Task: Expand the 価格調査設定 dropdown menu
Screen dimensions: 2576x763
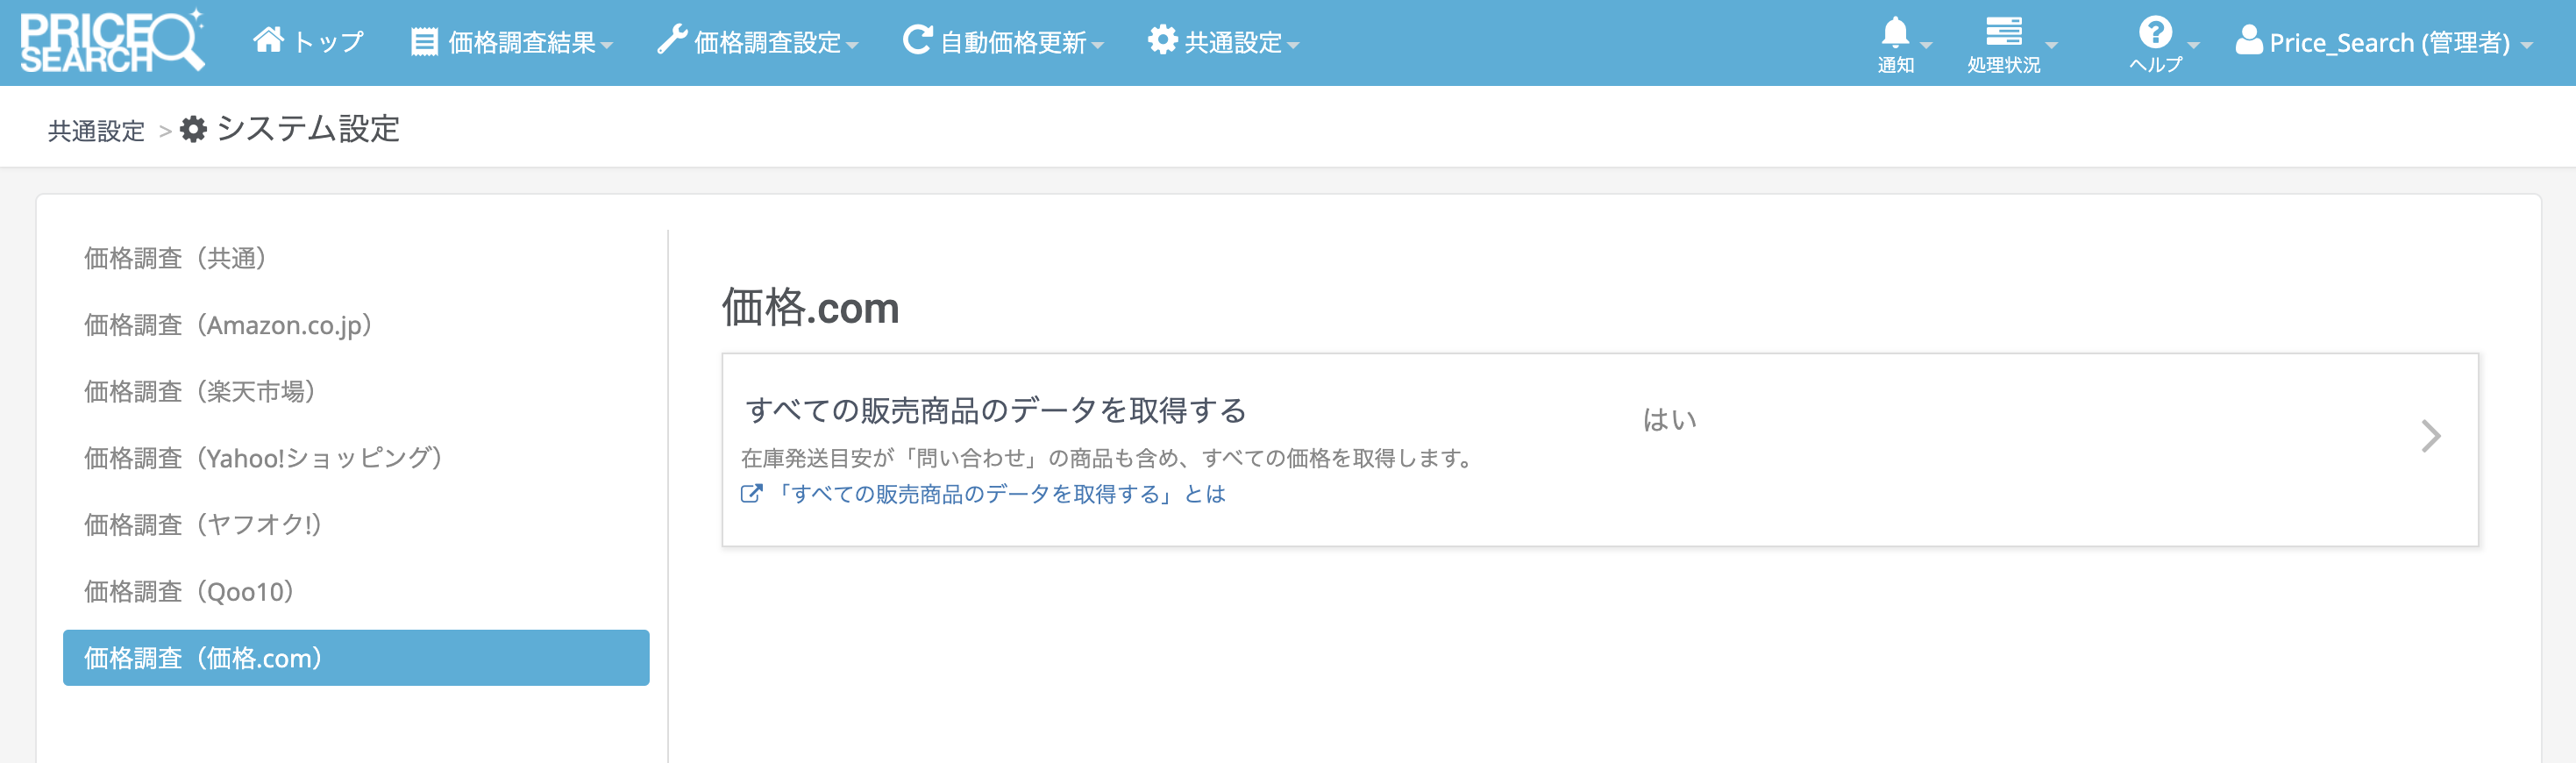Action: [x=758, y=42]
